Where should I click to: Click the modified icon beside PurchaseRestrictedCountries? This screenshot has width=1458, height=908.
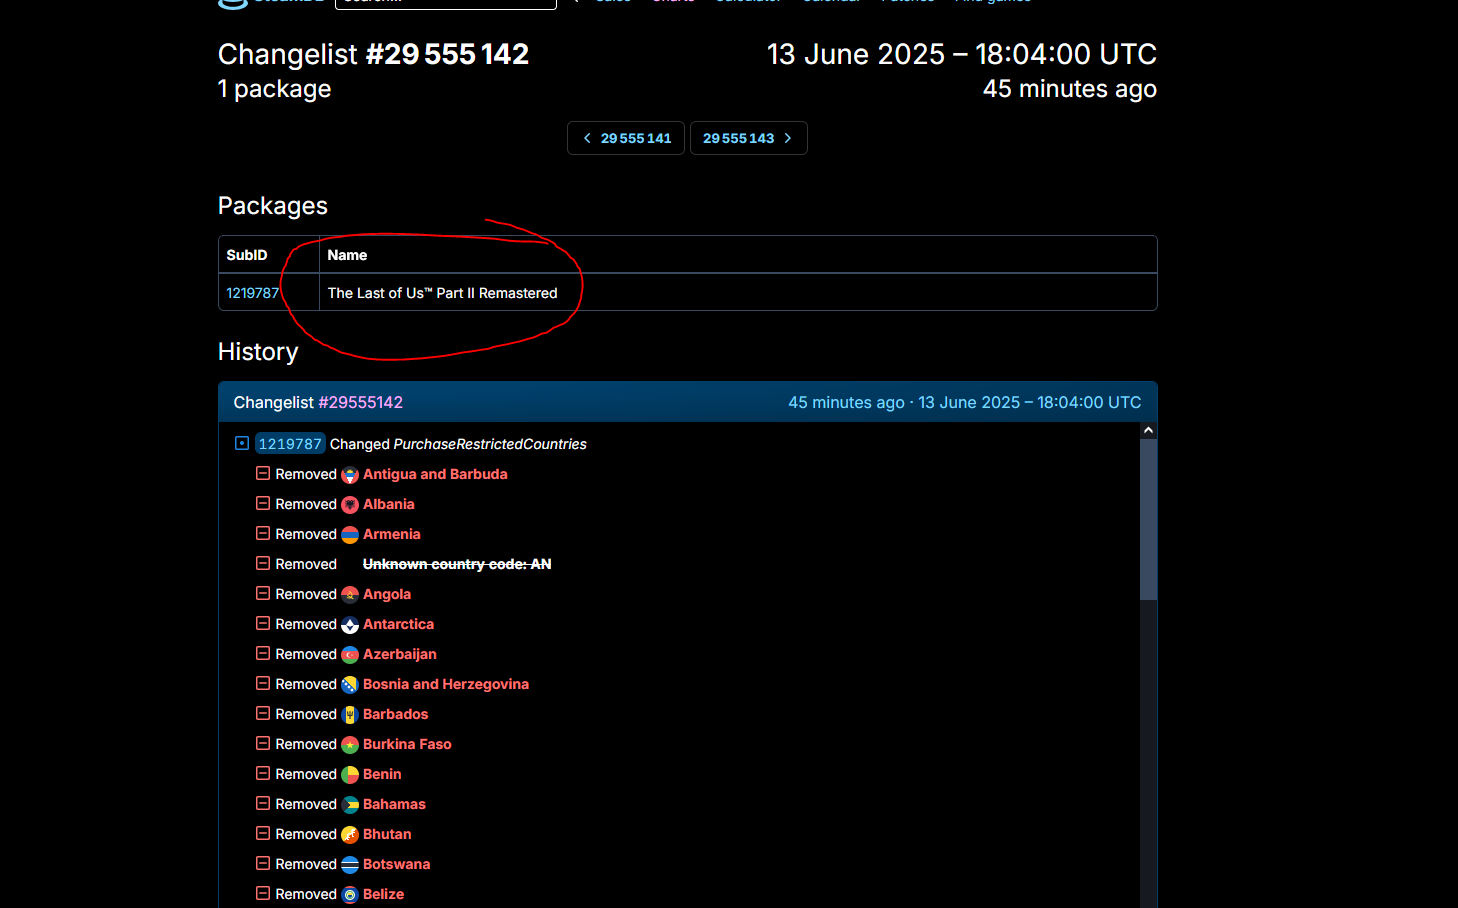[242, 443]
